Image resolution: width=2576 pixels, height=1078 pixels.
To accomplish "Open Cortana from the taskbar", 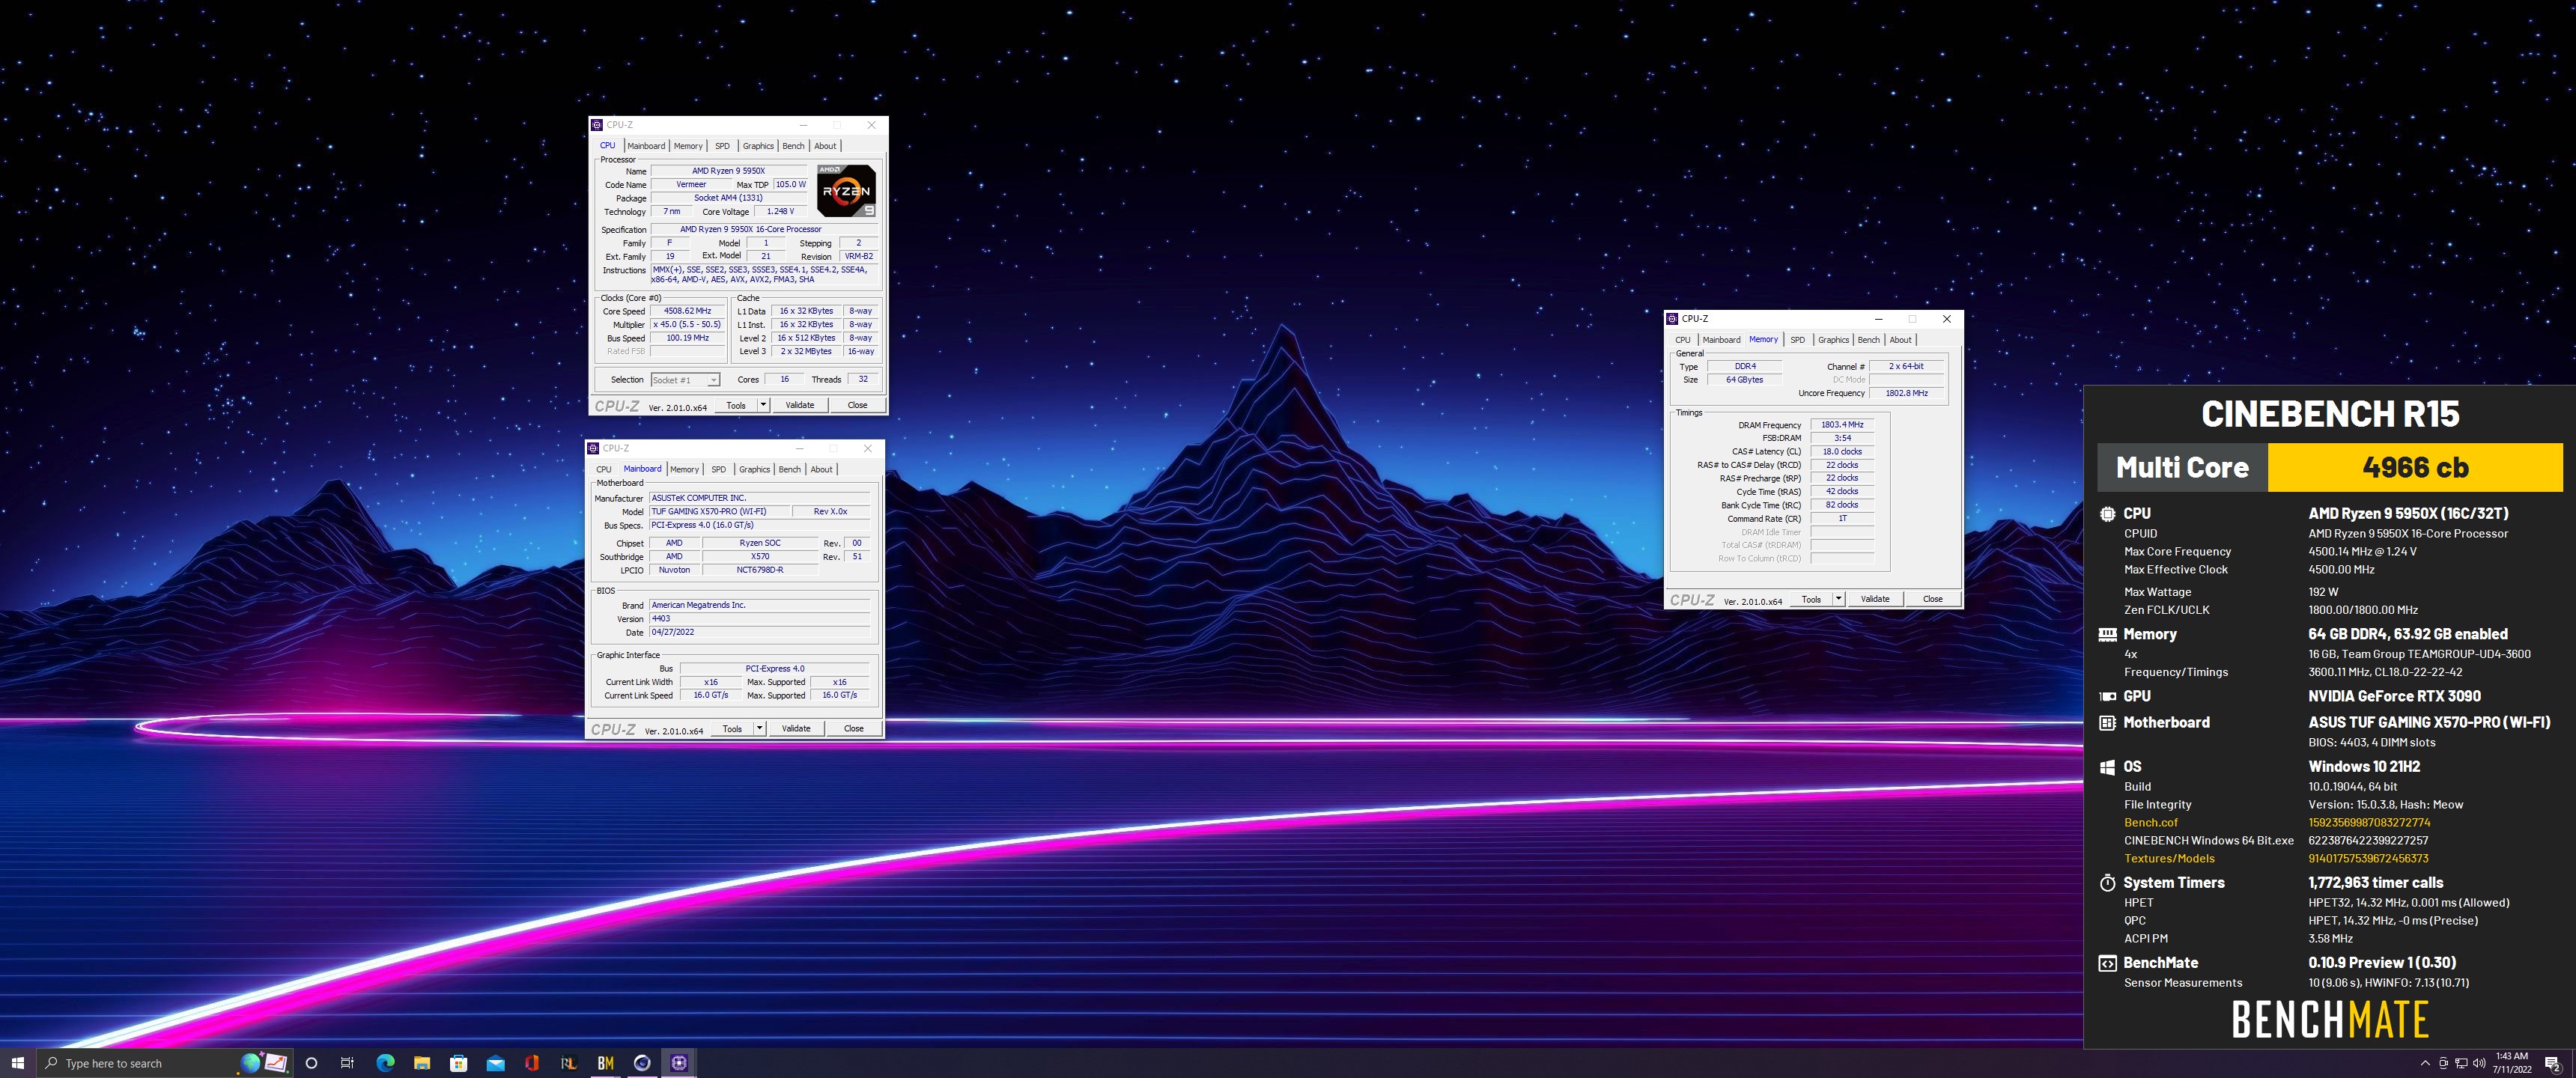I will (x=311, y=1063).
